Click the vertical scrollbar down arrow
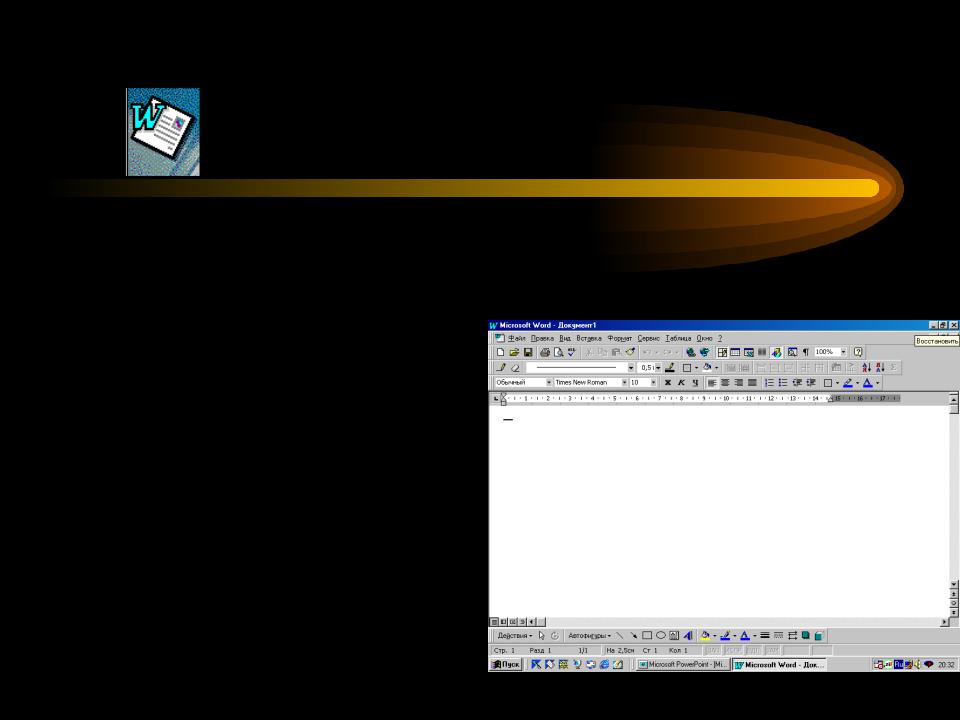This screenshot has width=960, height=720. [954, 585]
